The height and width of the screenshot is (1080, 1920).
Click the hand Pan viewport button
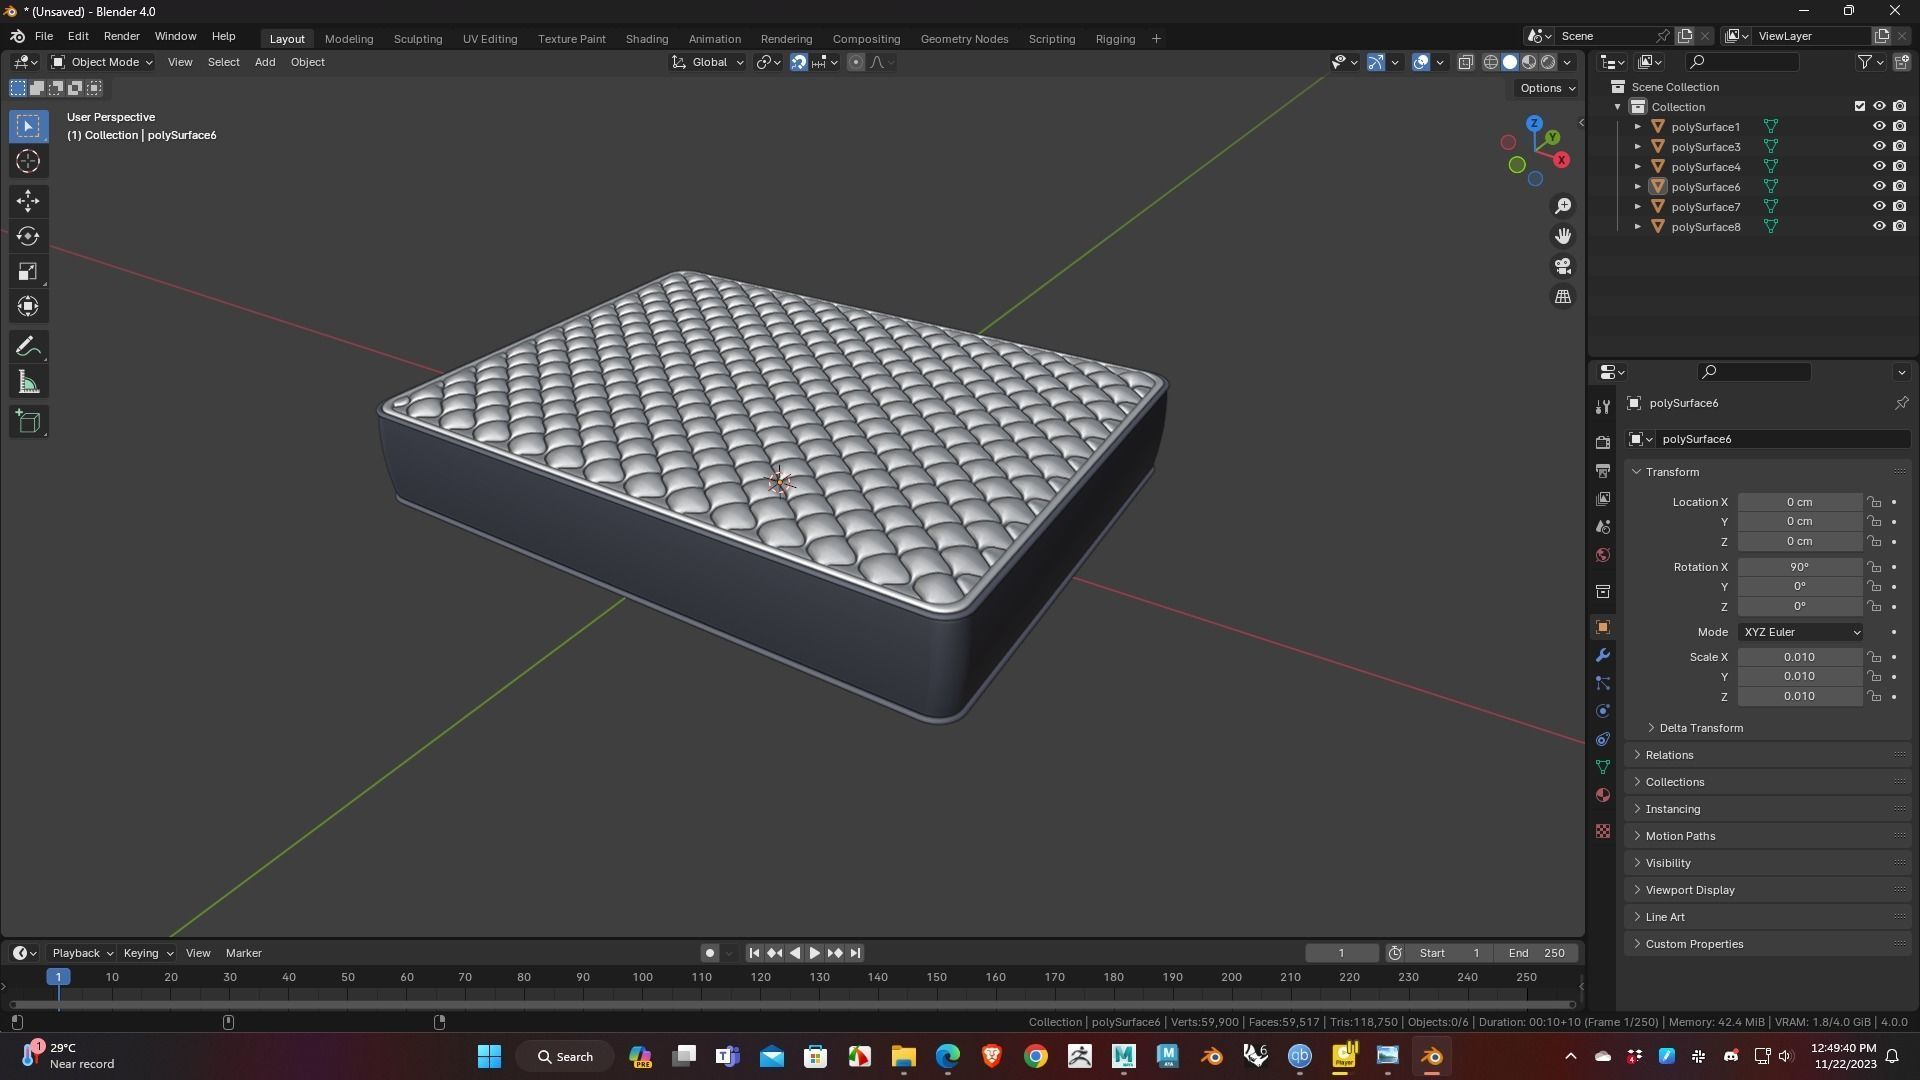(x=1563, y=236)
